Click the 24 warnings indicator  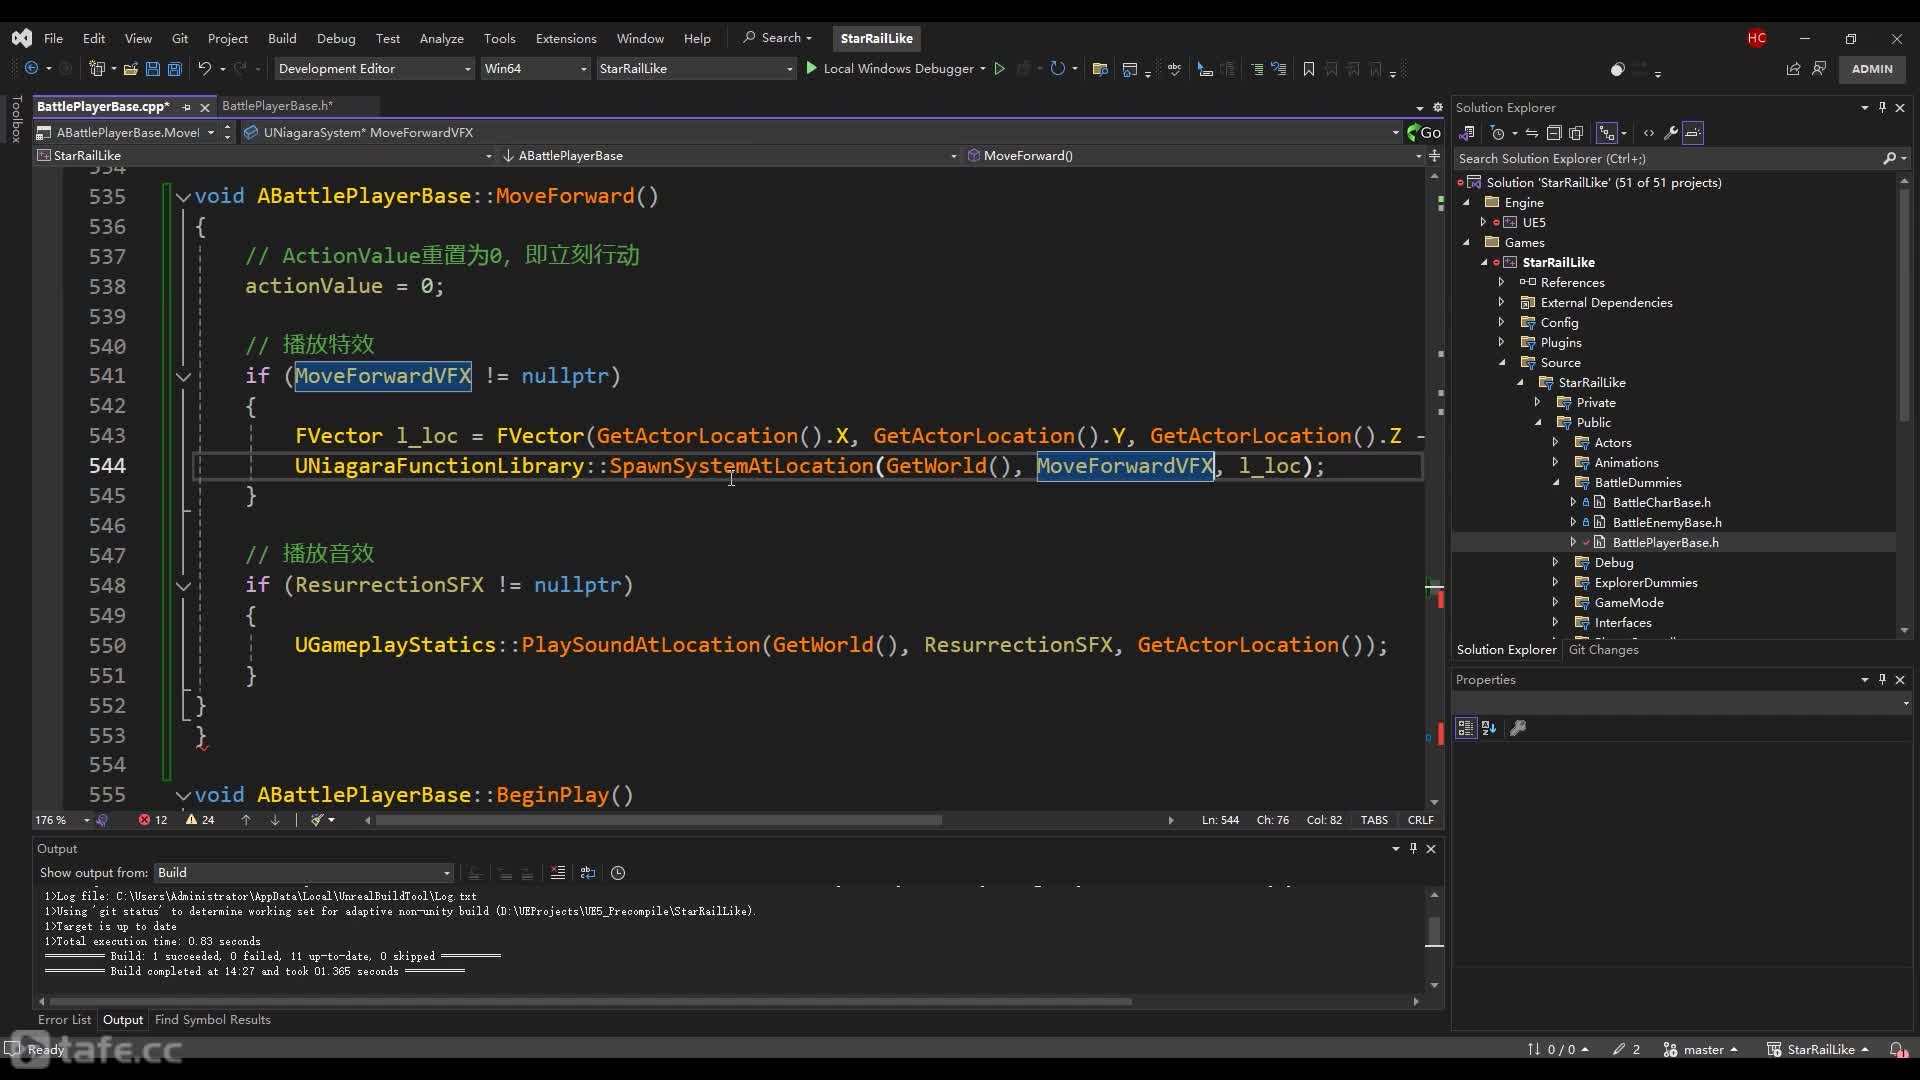pyautogui.click(x=200, y=820)
